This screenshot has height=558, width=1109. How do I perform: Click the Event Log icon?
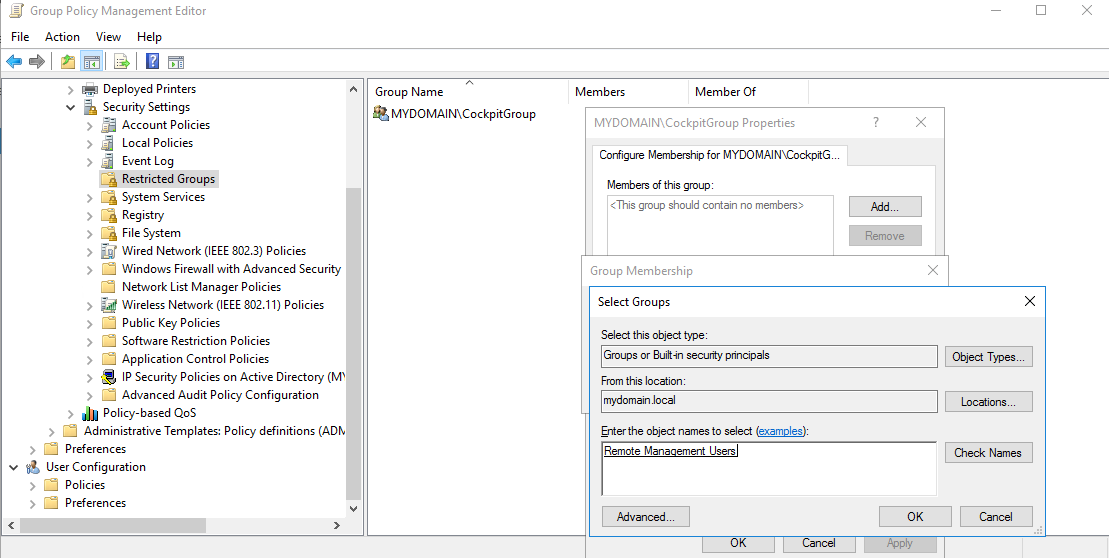(108, 161)
